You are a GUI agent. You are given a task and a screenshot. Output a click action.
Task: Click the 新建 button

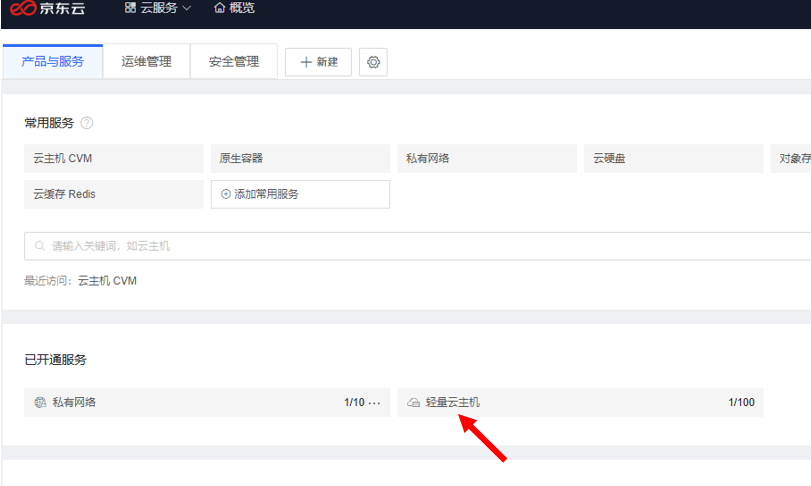(319, 62)
